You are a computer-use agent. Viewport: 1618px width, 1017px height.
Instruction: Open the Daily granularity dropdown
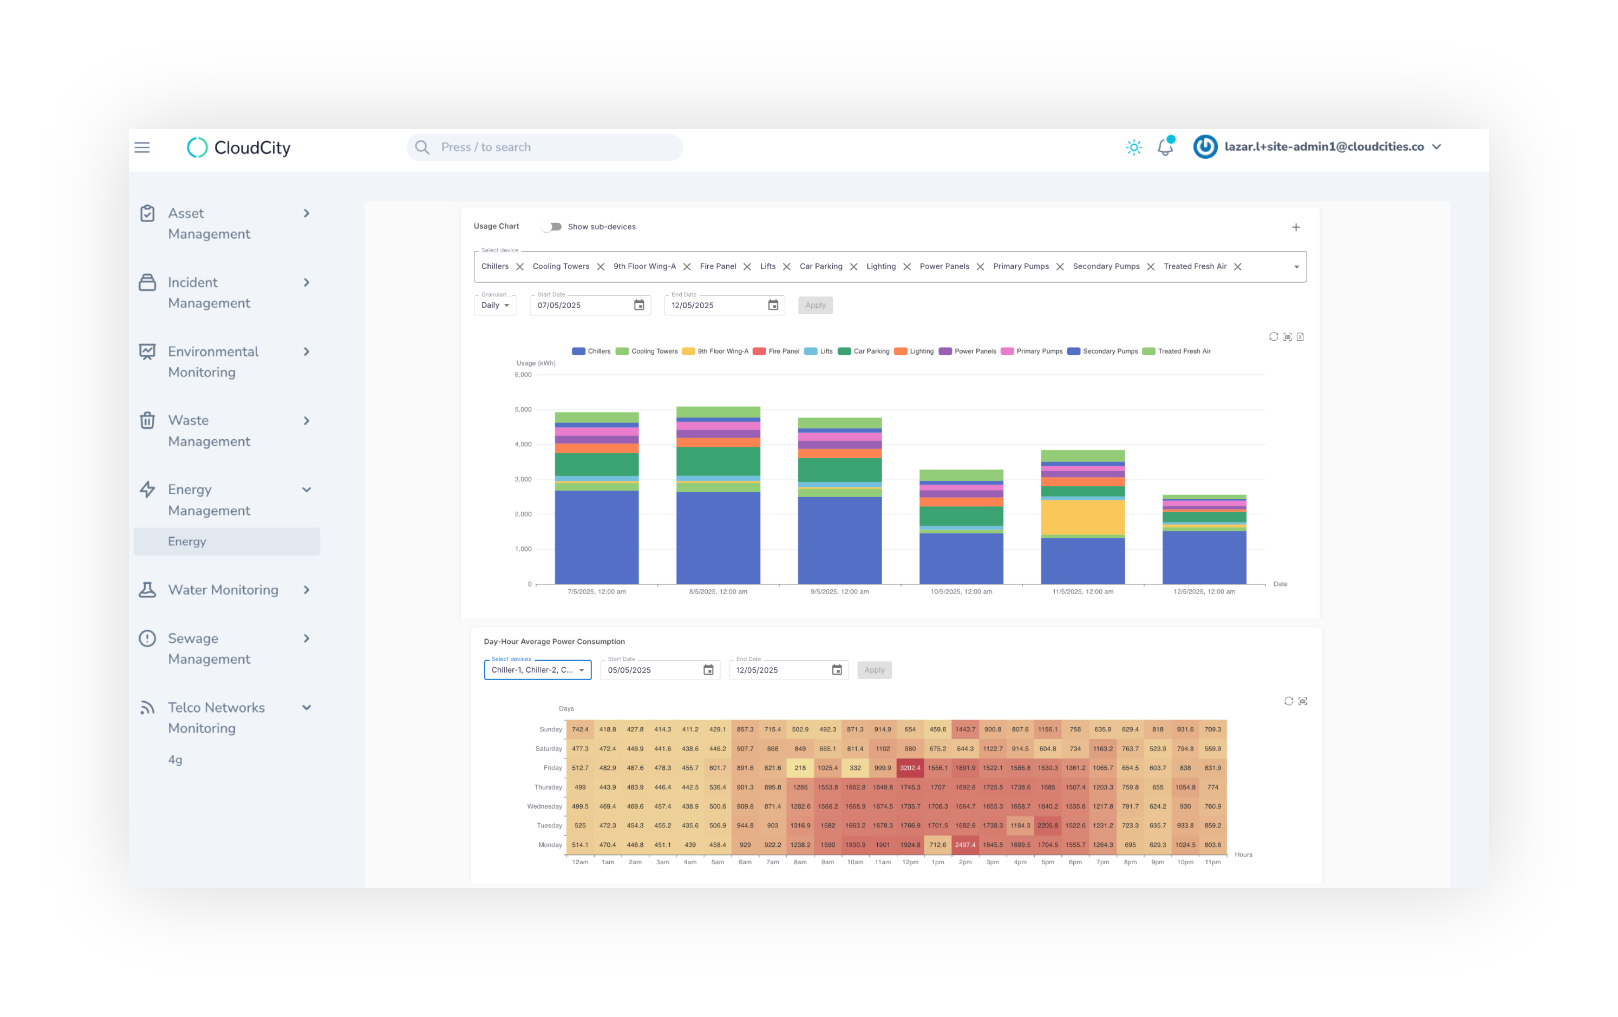point(495,306)
